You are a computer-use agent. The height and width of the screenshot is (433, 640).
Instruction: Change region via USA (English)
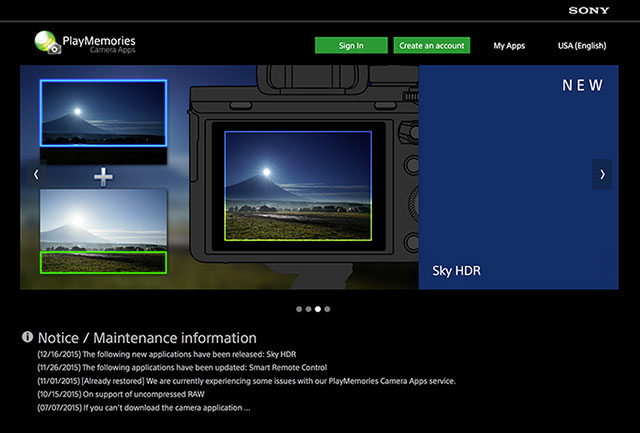click(582, 46)
